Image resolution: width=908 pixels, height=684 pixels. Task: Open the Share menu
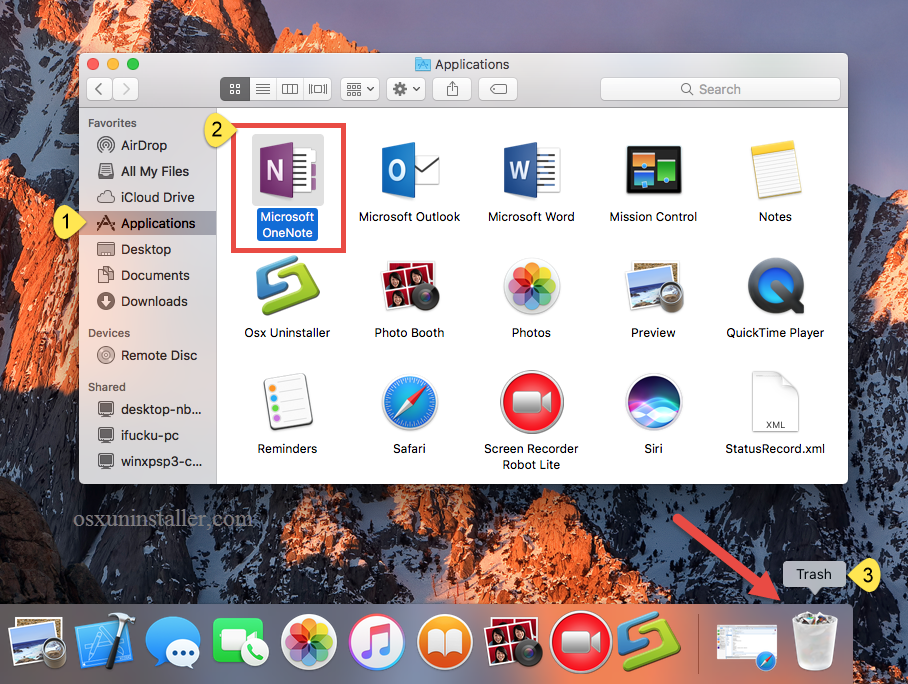pyautogui.click(x=451, y=89)
